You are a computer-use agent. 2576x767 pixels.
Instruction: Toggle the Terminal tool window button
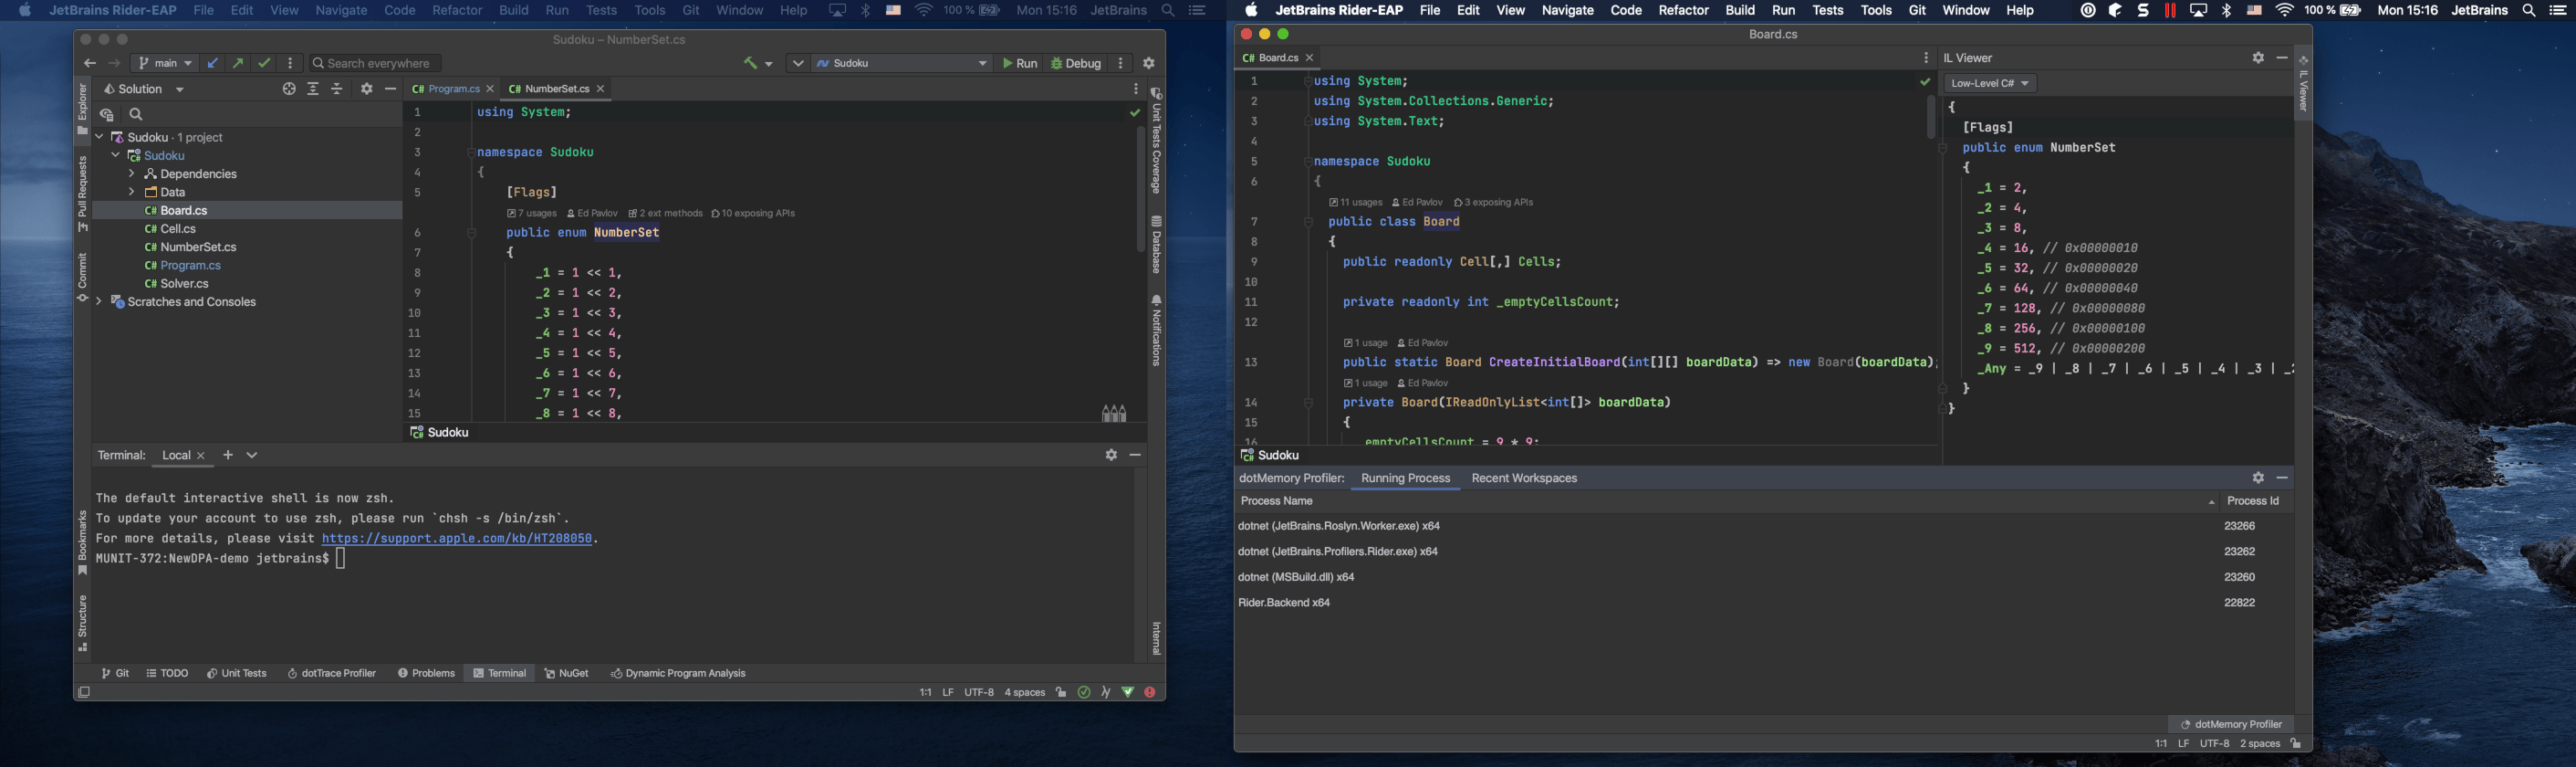coord(501,673)
